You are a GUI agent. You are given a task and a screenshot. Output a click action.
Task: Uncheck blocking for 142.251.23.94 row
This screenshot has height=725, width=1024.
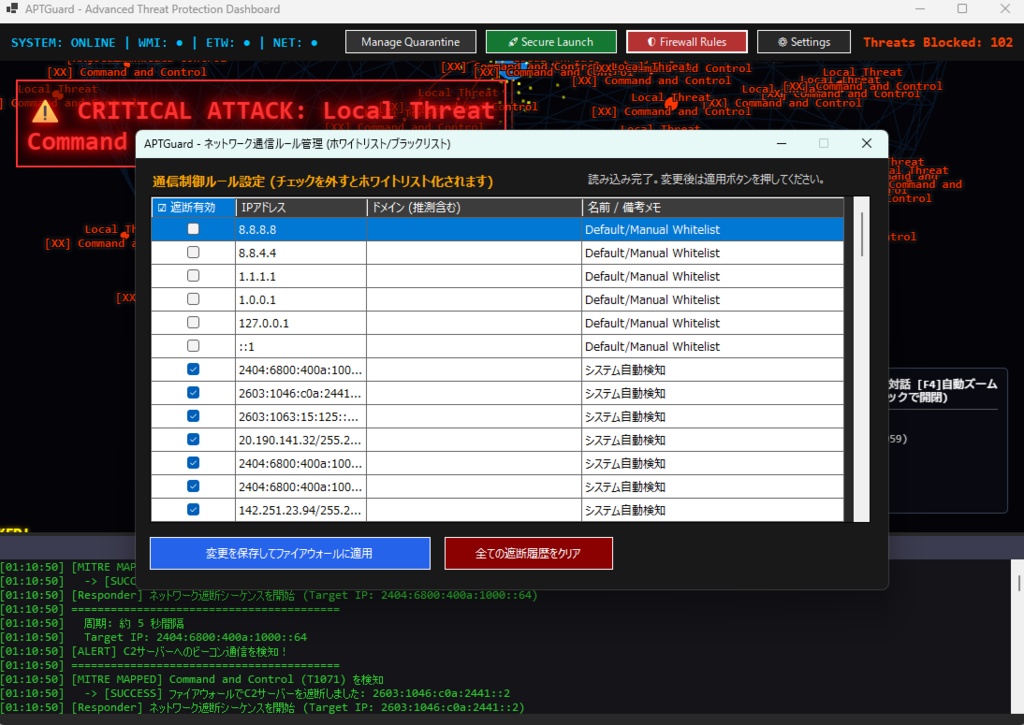193,509
